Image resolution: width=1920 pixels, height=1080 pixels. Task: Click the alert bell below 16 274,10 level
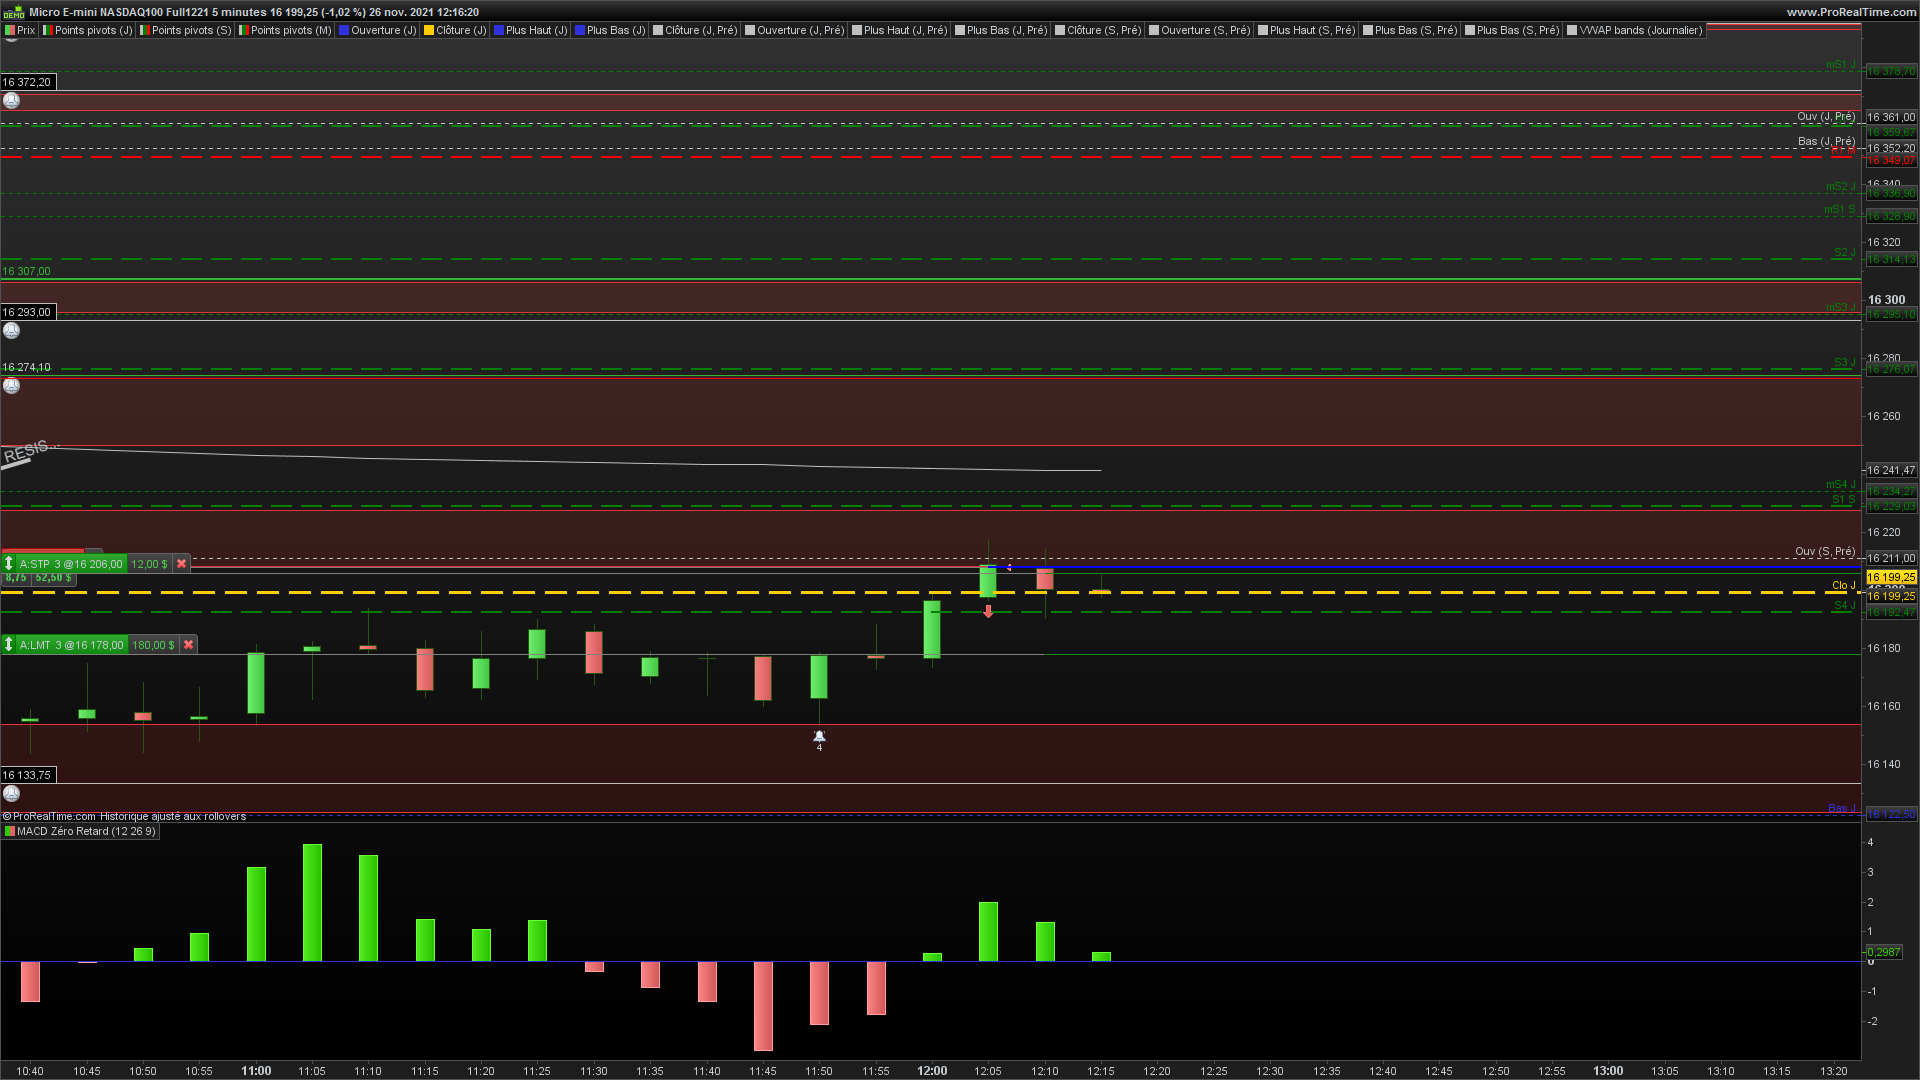pyautogui.click(x=11, y=385)
